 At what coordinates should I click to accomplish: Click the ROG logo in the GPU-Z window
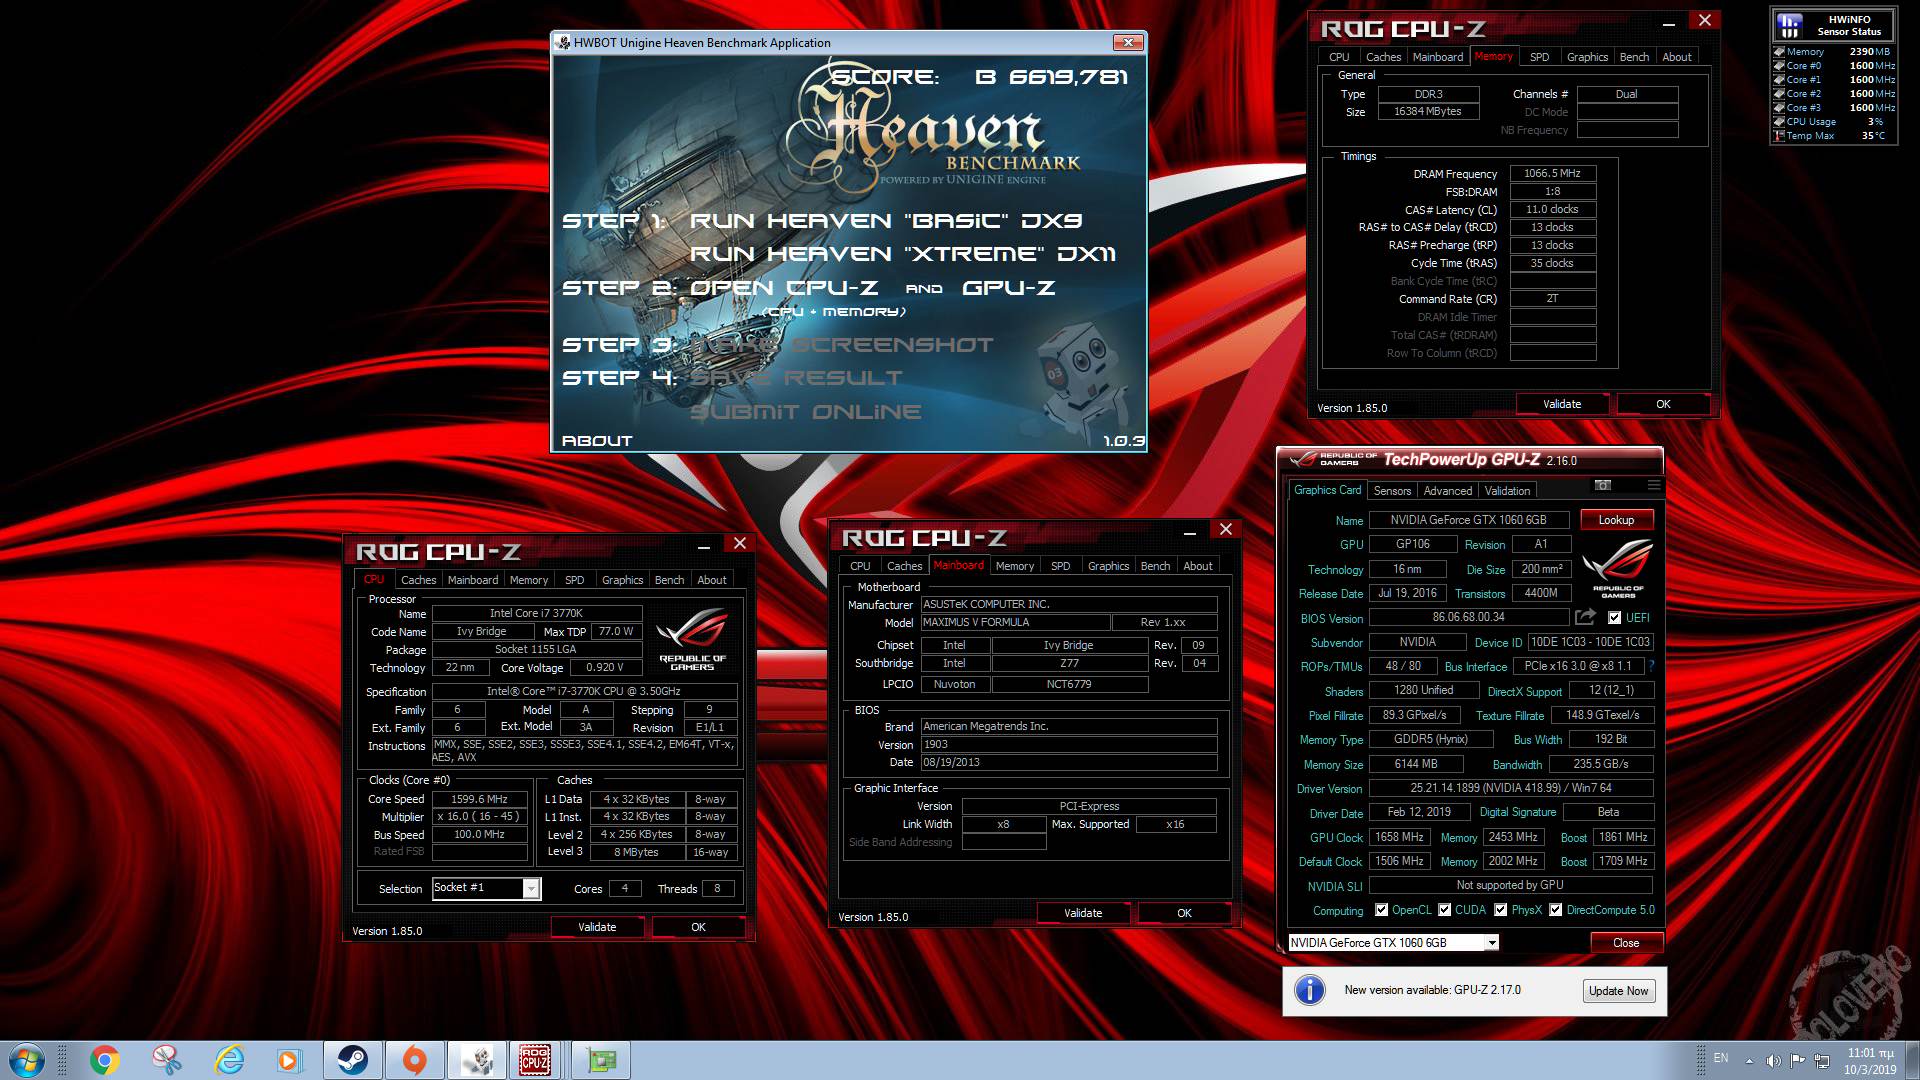tap(1617, 567)
